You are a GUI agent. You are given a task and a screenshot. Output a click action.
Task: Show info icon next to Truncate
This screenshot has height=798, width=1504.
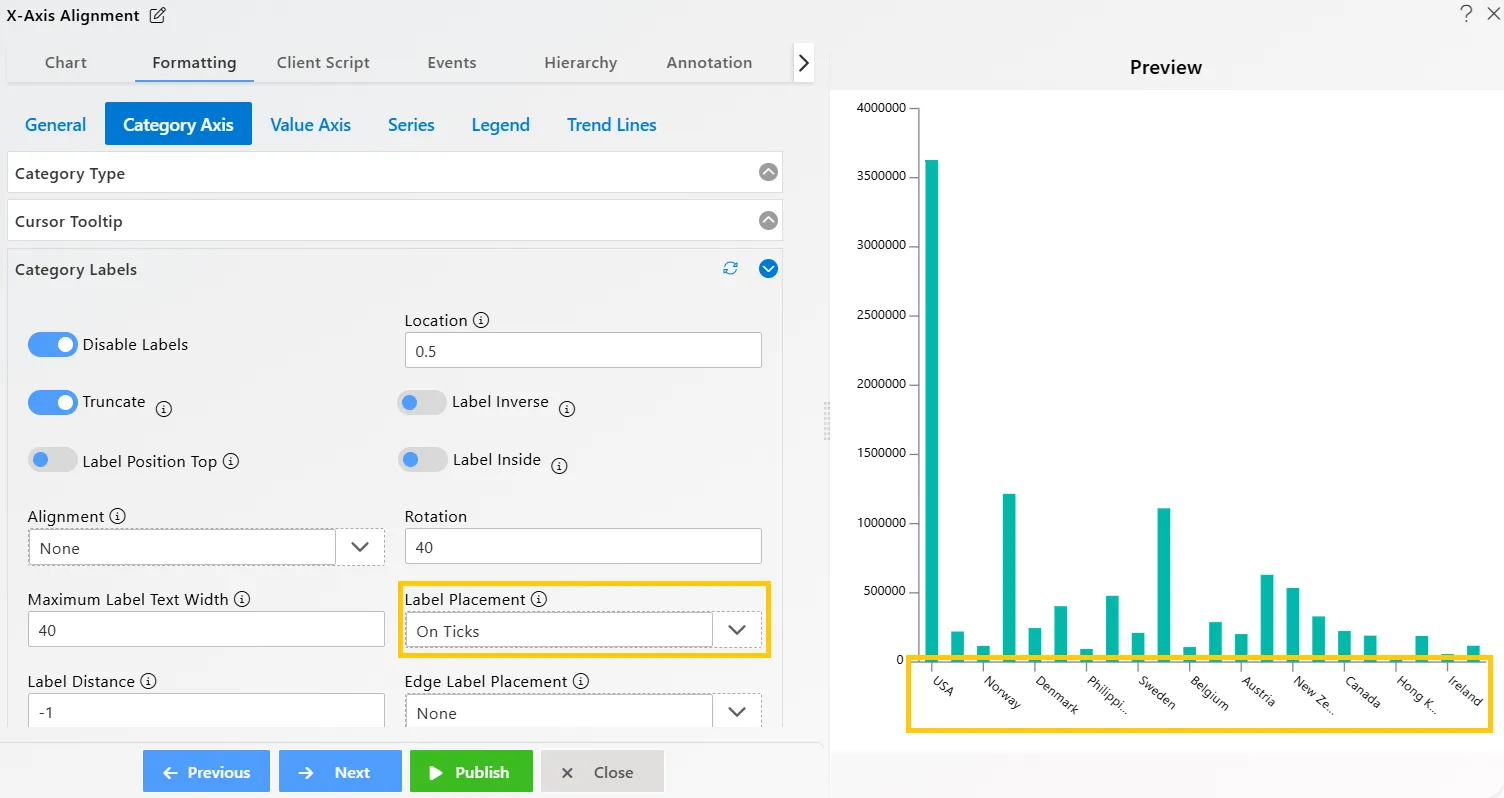click(165, 409)
